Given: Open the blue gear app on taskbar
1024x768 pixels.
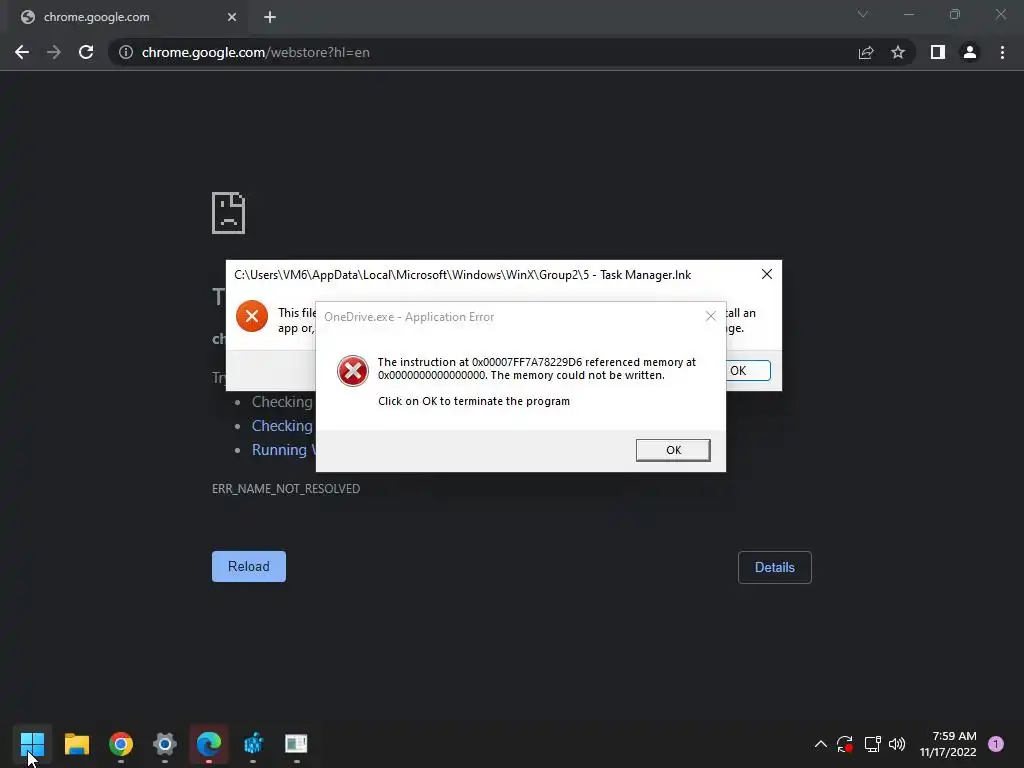Looking at the screenshot, I should click(253, 744).
